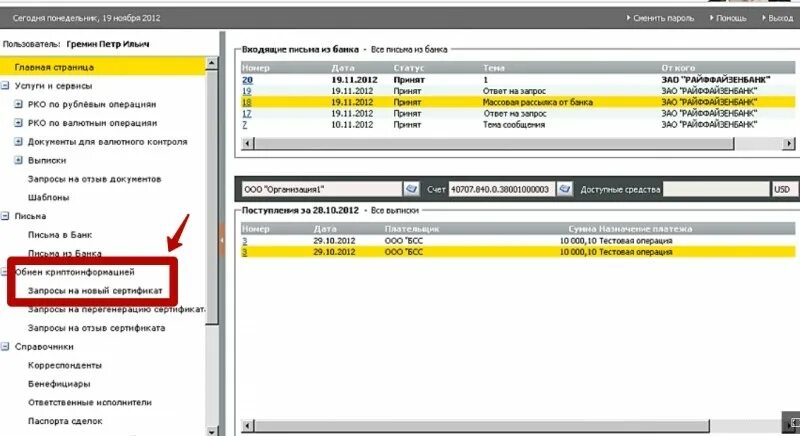Open Шаблоны in sidebar
Viewport: 800px width, 436px height.
(x=48, y=197)
